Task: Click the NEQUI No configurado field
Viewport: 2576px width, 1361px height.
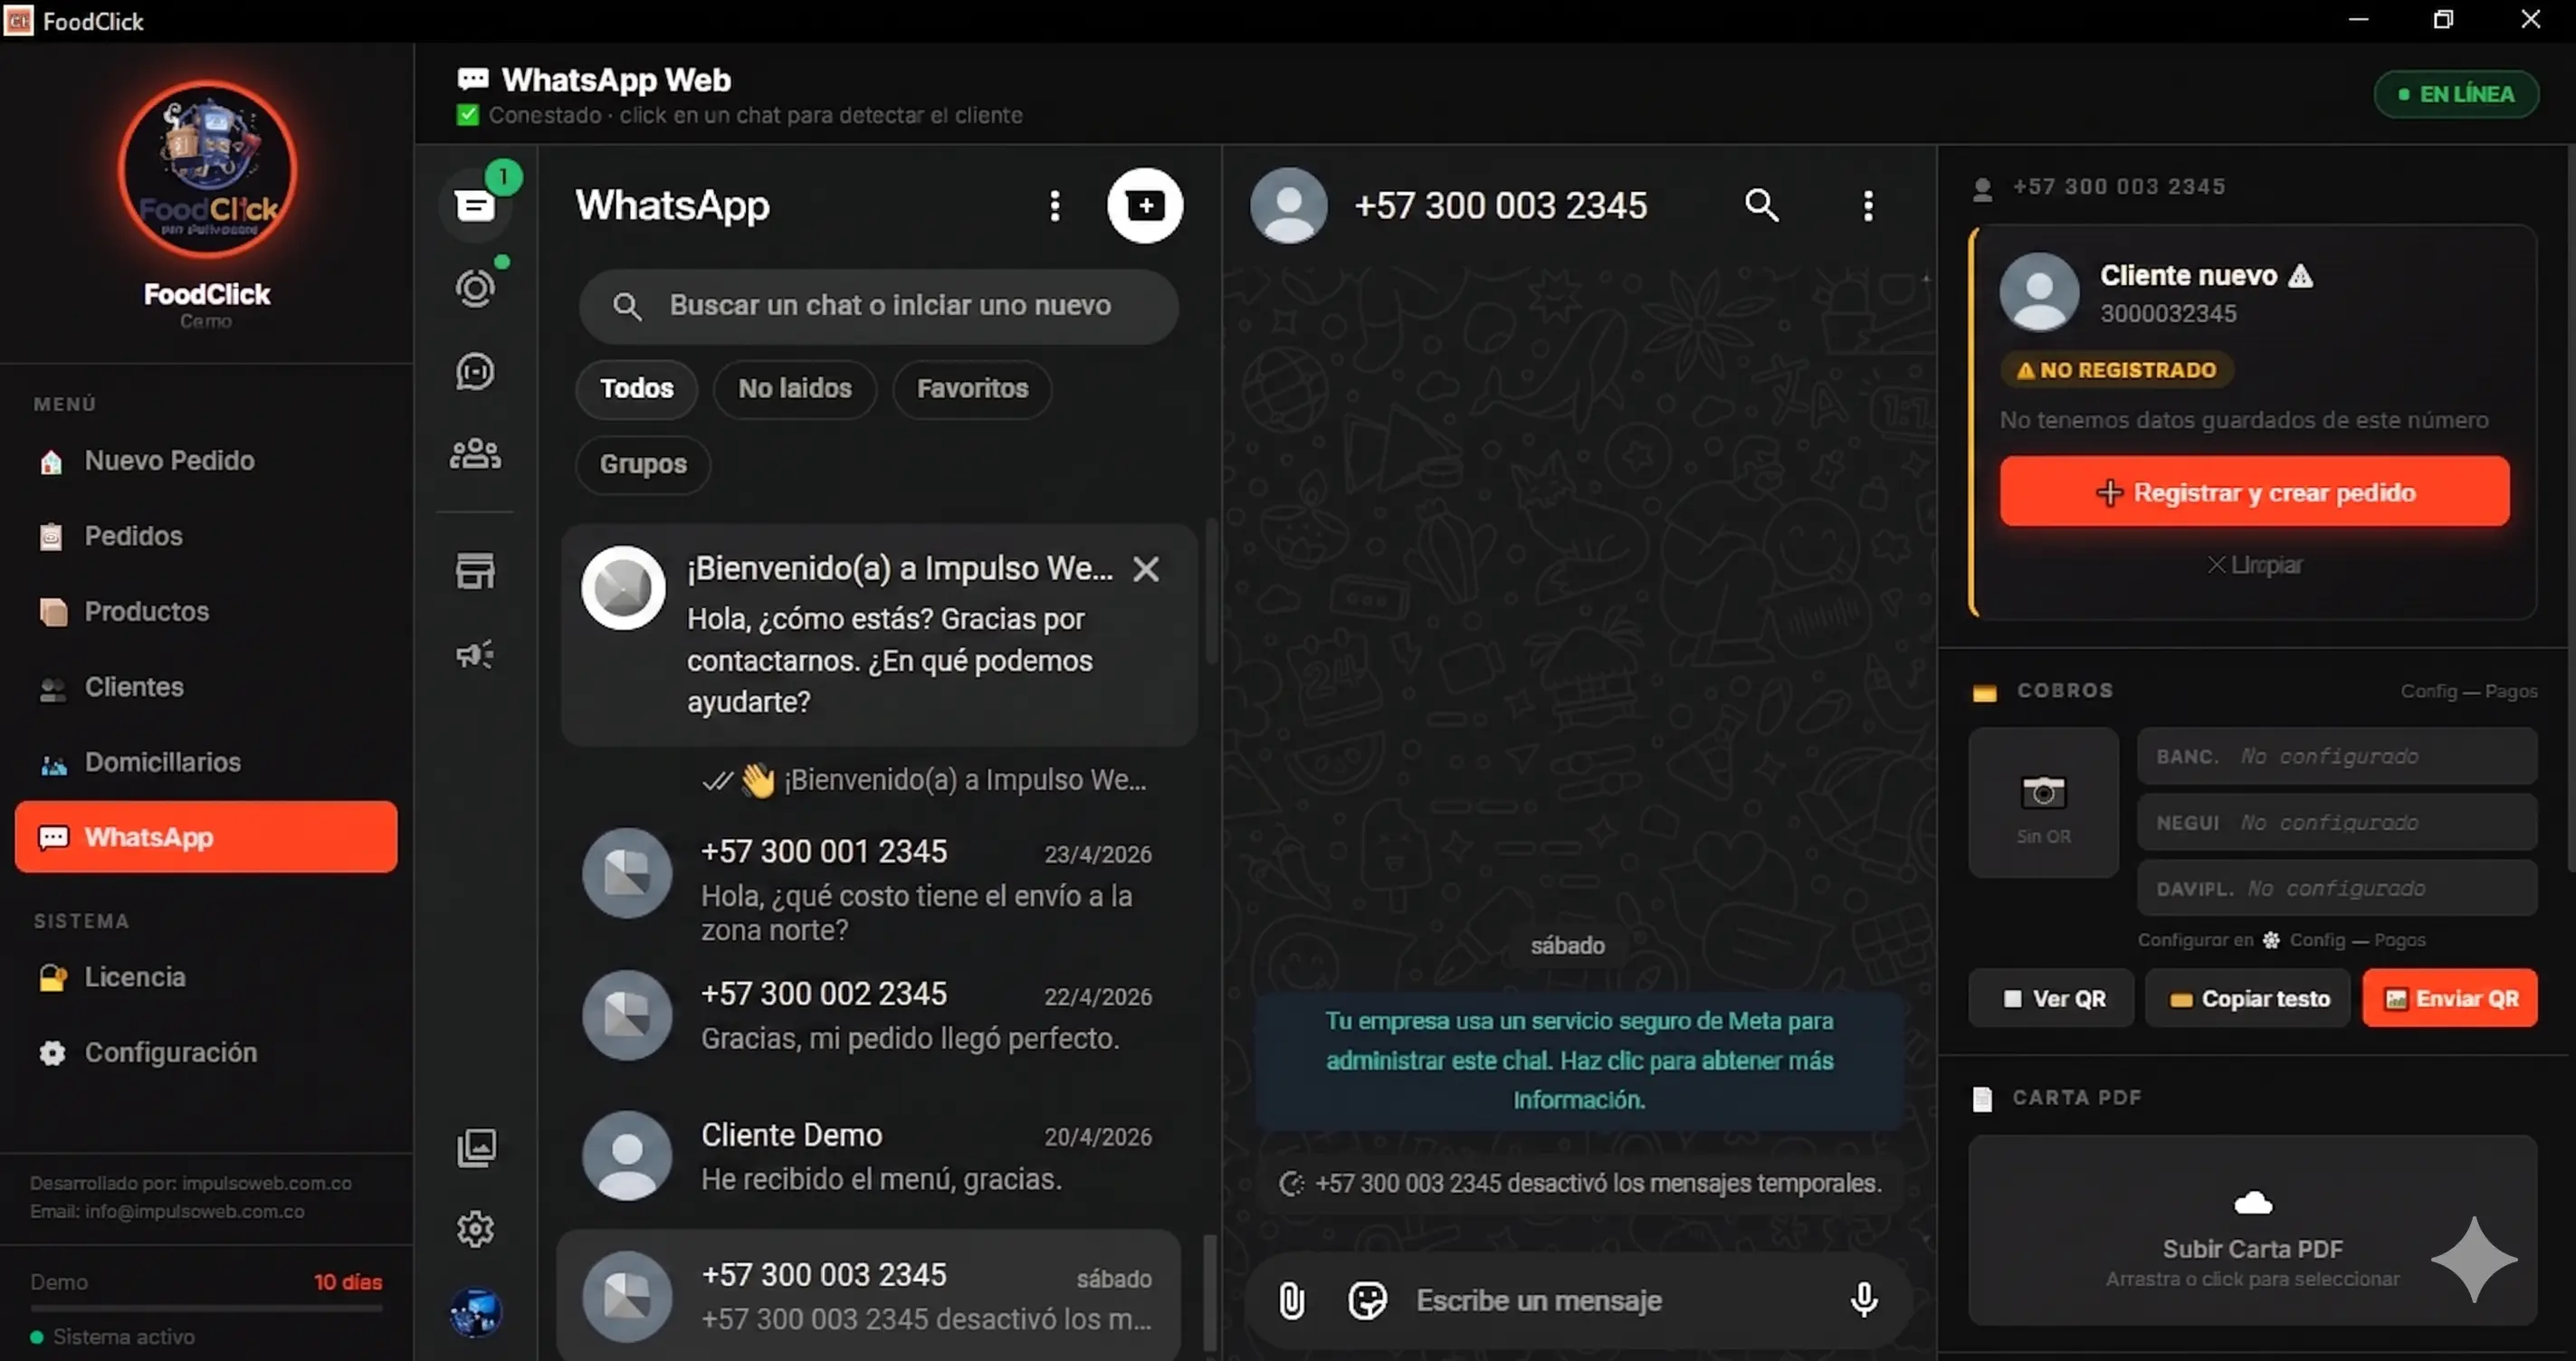Action: [2337, 822]
